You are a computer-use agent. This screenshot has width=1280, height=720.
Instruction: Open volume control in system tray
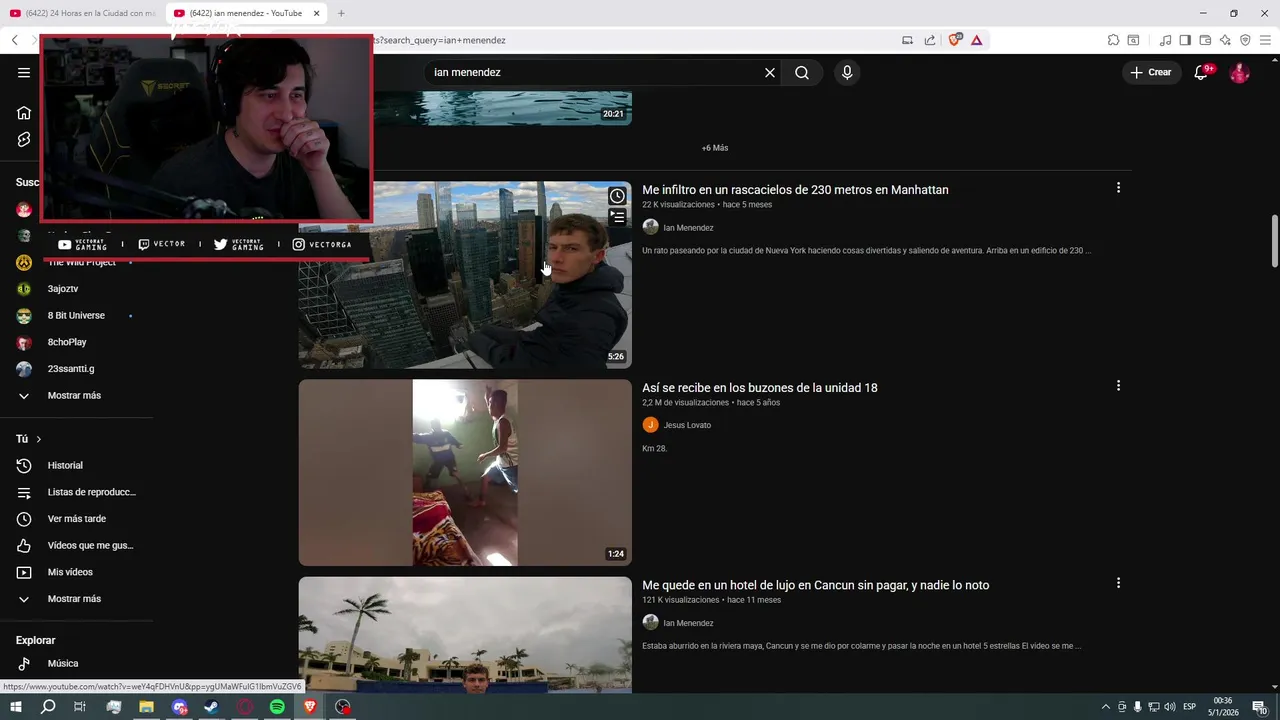click(1170, 707)
